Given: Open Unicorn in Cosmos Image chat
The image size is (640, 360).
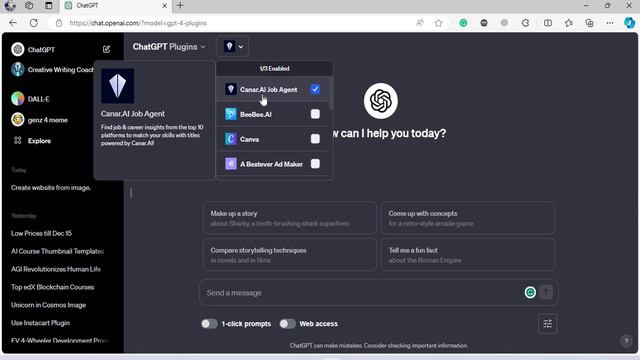Looking at the screenshot, I should pyautogui.click(x=49, y=305).
